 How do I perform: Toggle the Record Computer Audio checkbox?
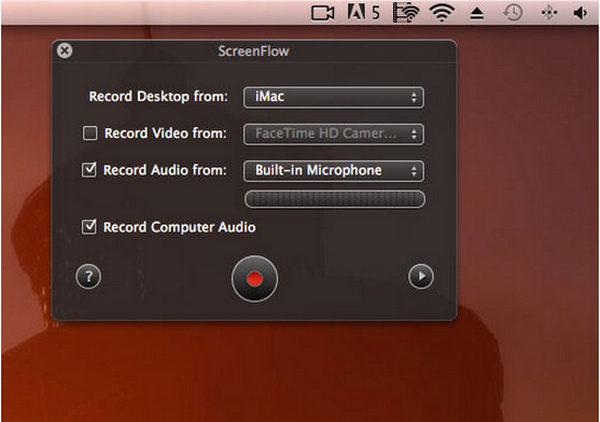tap(89, 227)
